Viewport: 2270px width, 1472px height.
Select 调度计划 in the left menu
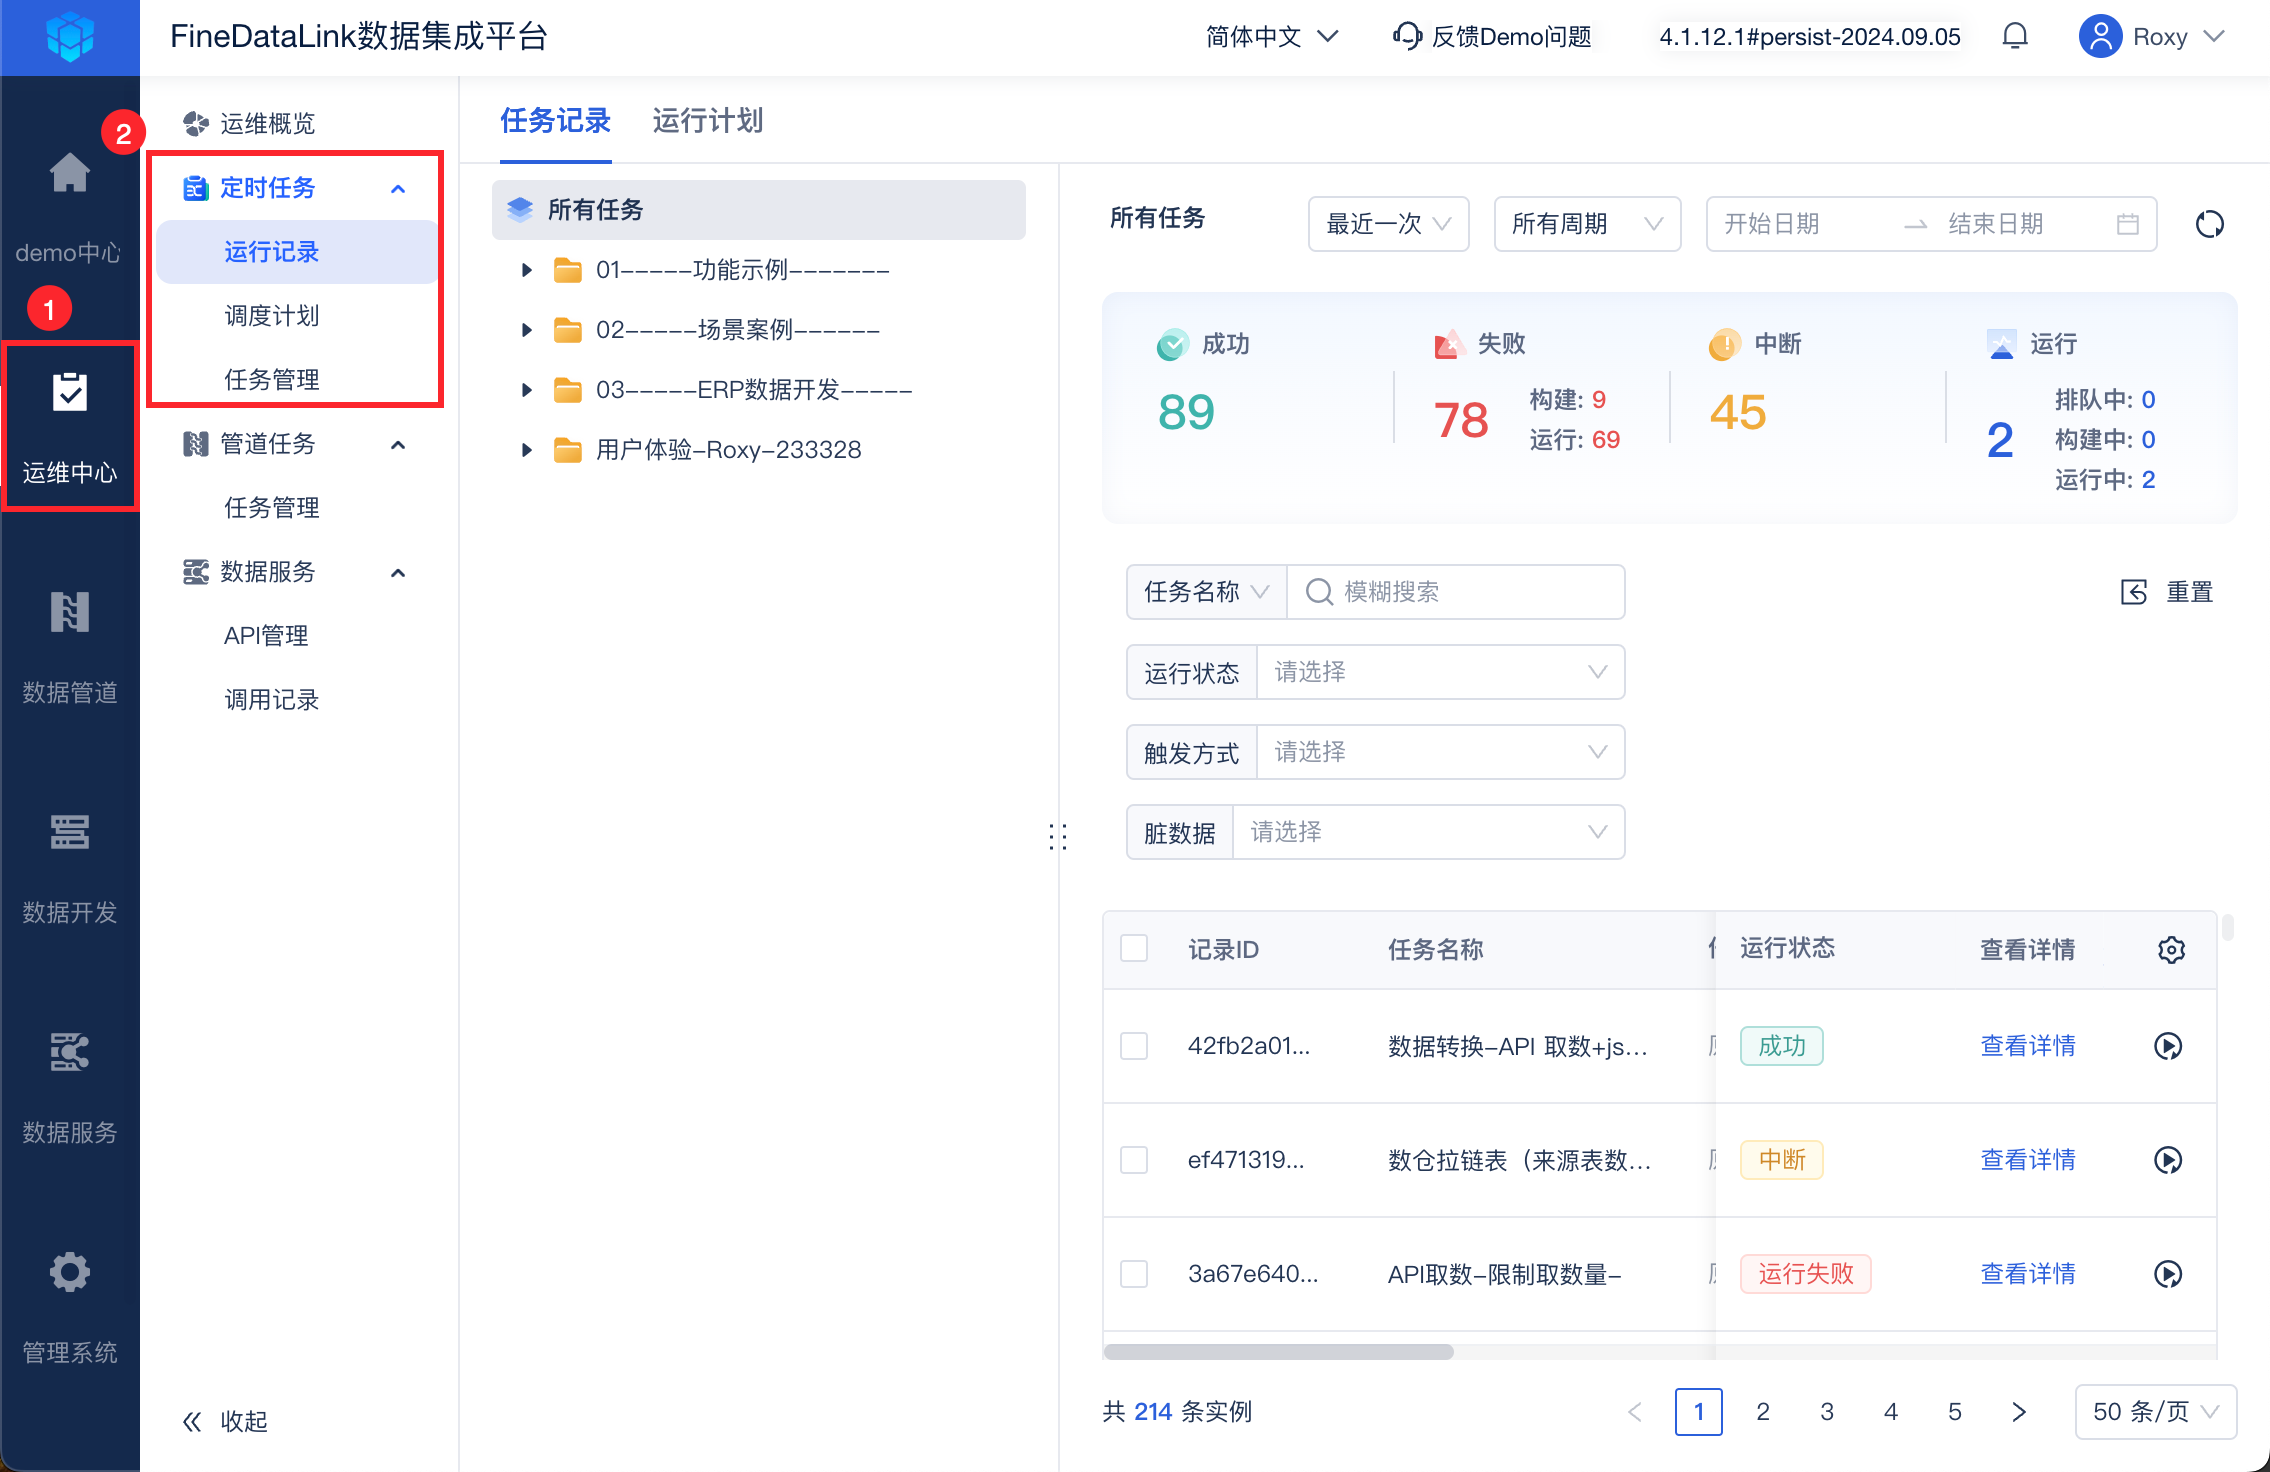(271, 316)
